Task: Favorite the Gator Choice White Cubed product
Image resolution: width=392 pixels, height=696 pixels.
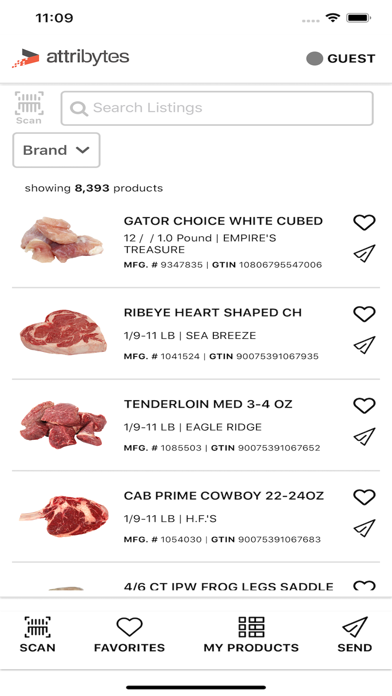Action: tap(364, 222)
